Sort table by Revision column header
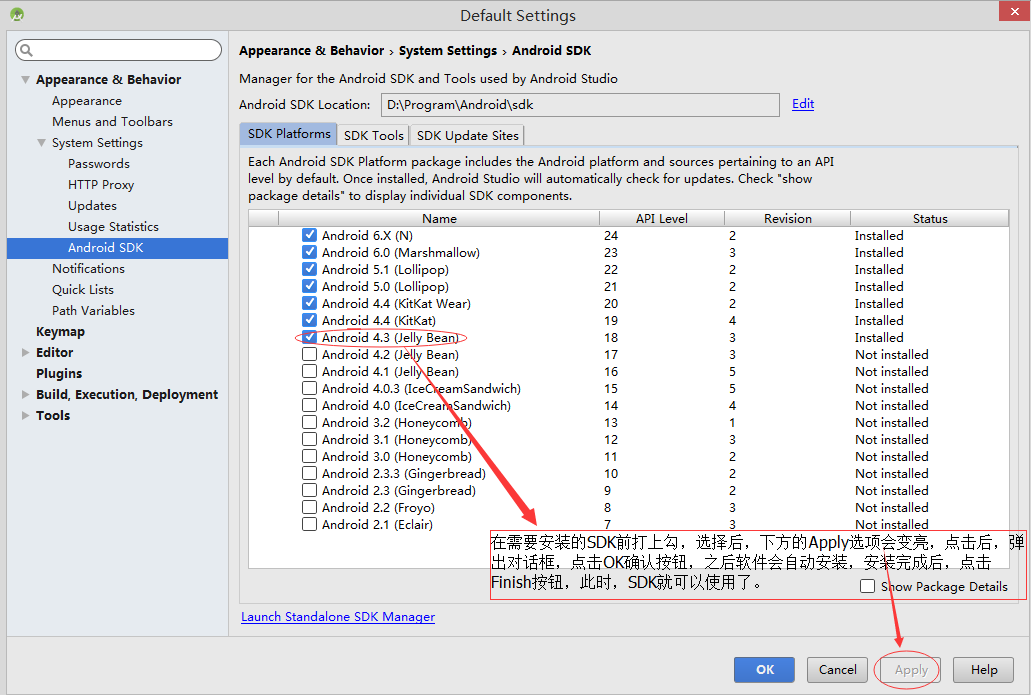Screen dimensions: 1031x695 787,218
